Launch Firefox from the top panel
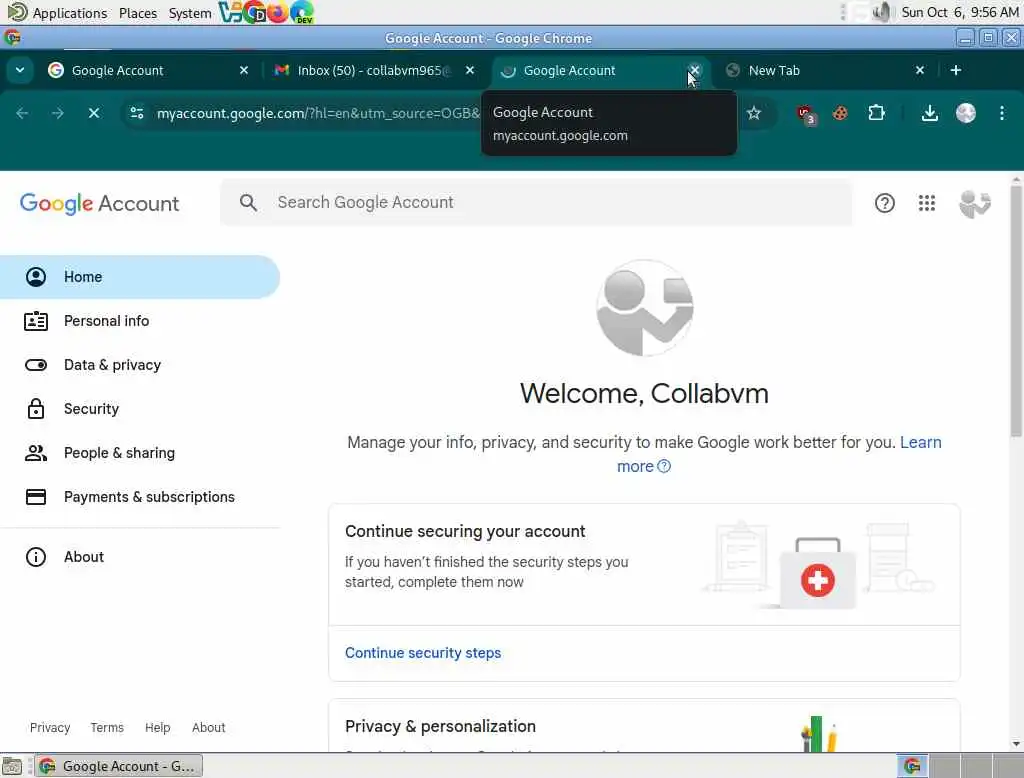This screenshot has width=1024, height=778. click(278, 12)
